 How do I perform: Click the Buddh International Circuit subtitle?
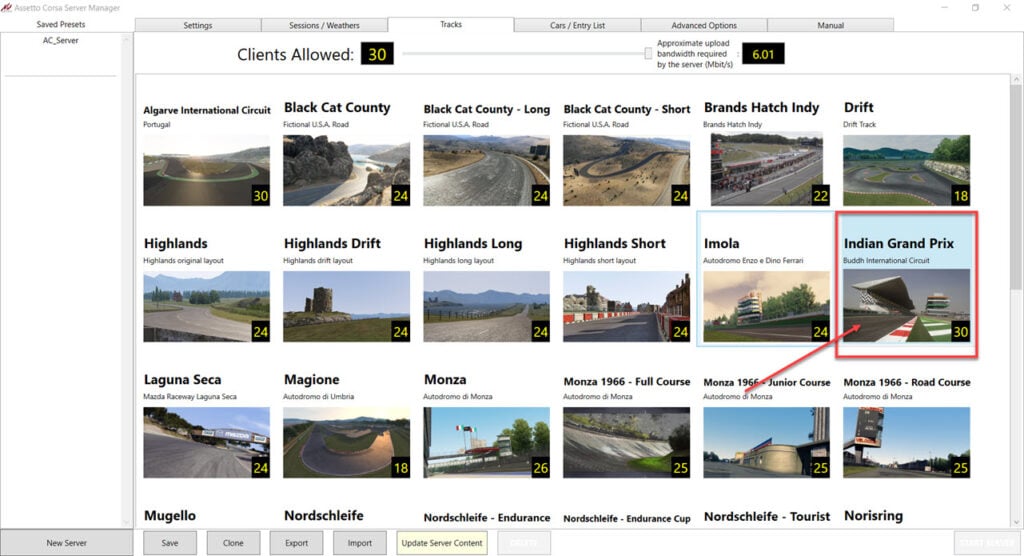pos(886,261)
